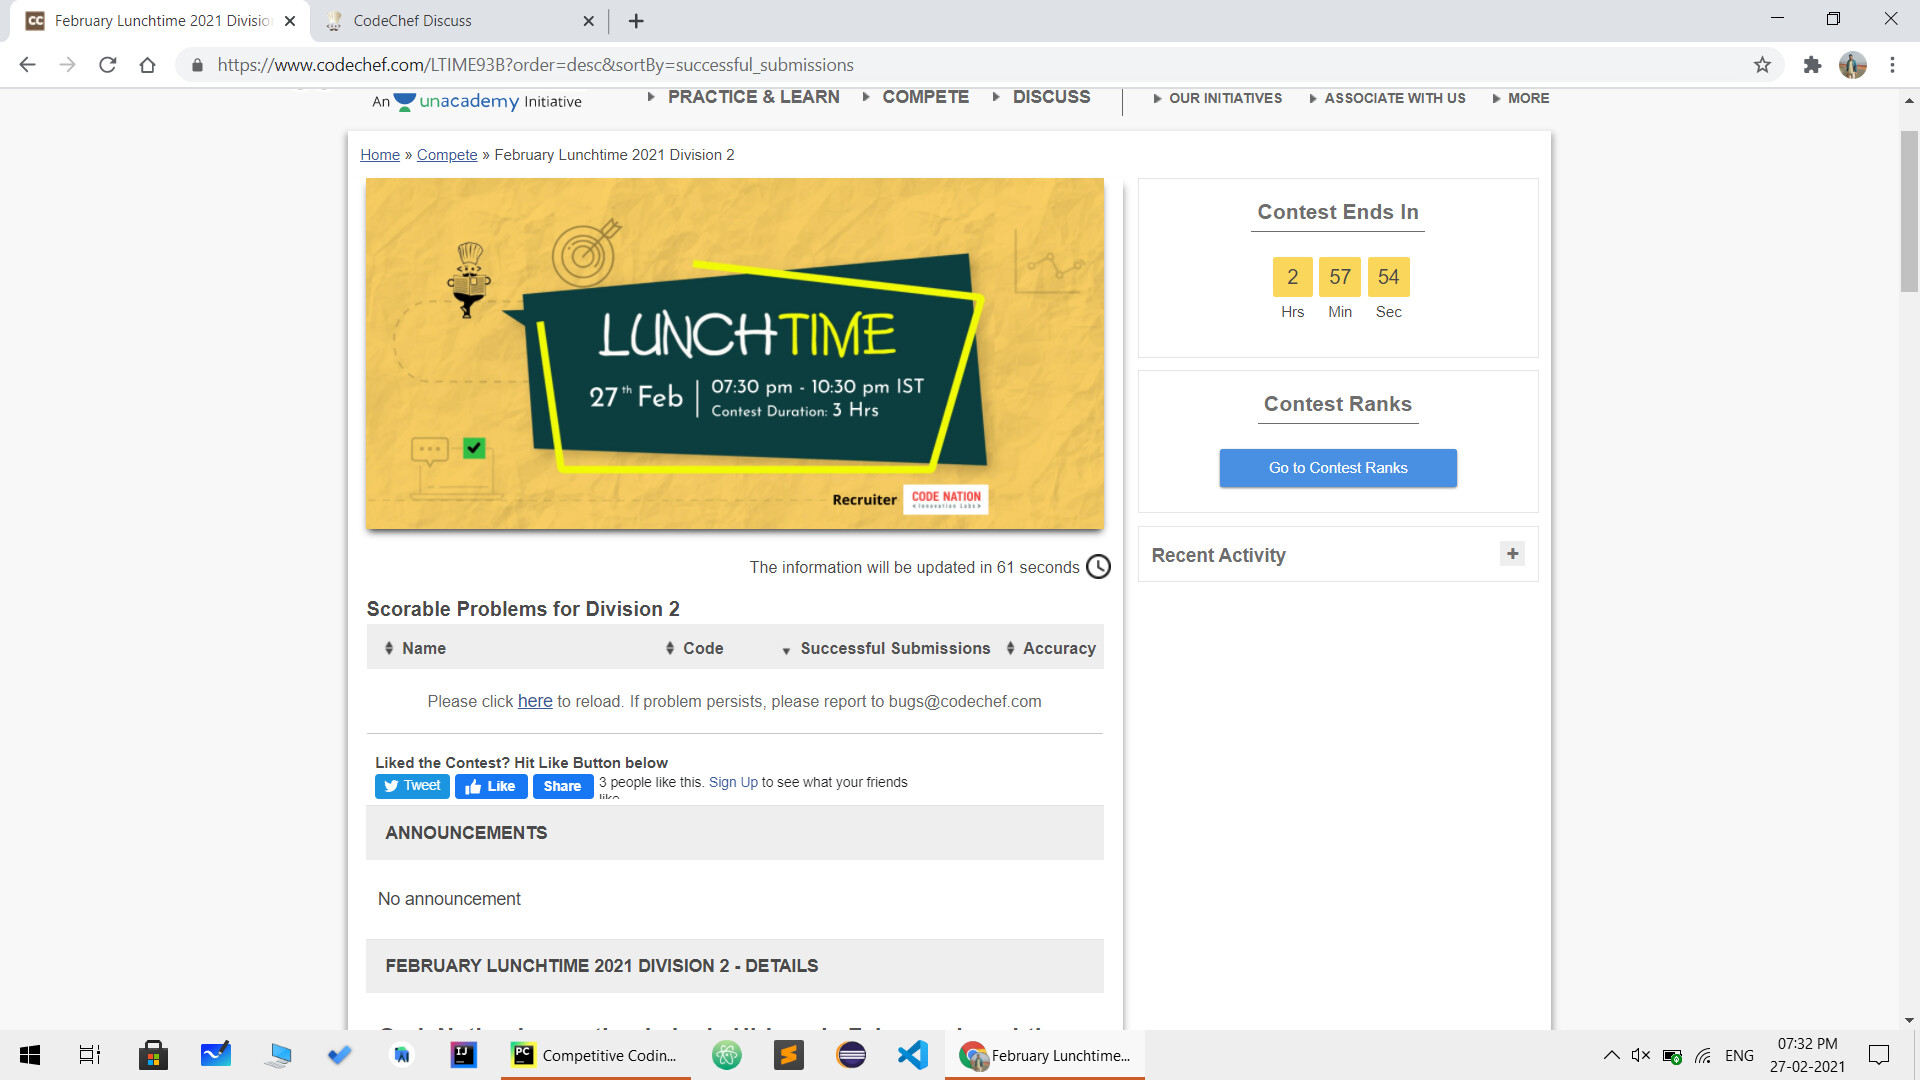Expand the Recent Activity panel
Viewport: 1920px width, 1080px height.
[1512, 554]
